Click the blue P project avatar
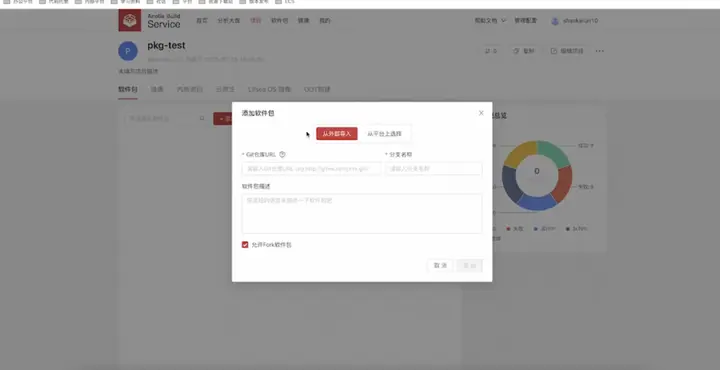720x370 pixels. click(128, 51)
